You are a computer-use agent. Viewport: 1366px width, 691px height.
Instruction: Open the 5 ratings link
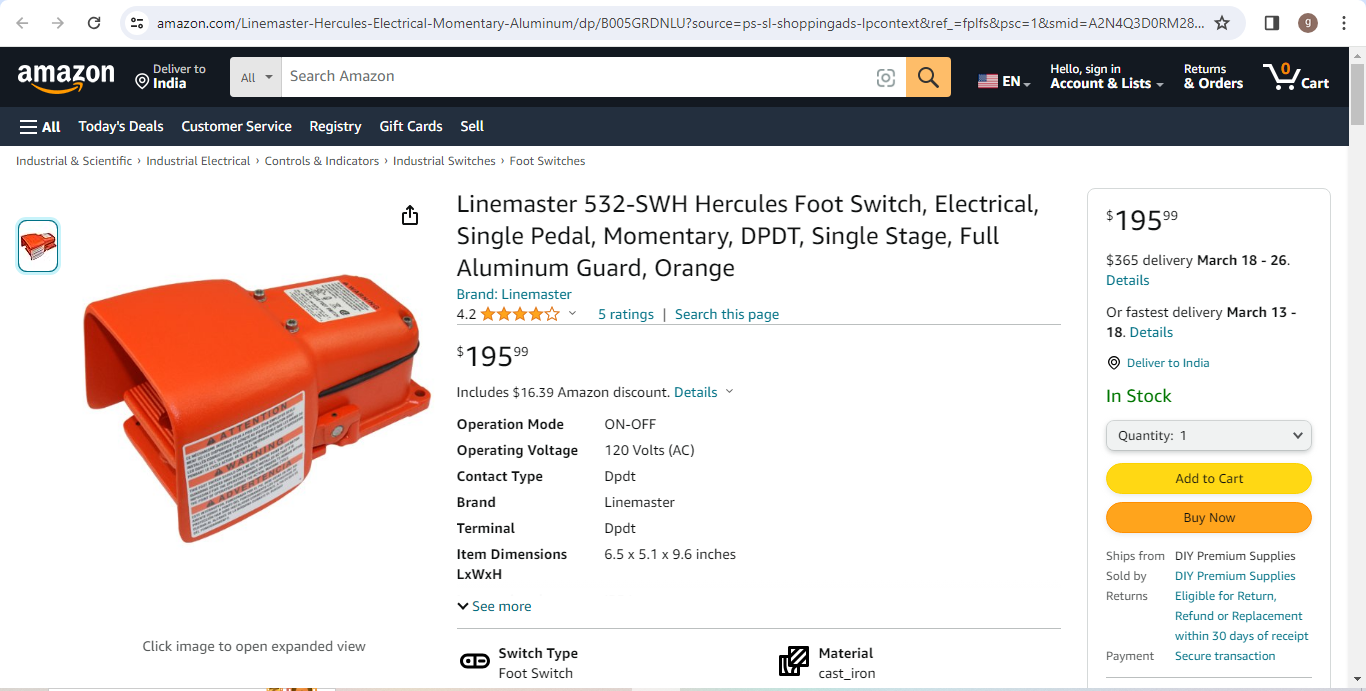tap(626, 314)
